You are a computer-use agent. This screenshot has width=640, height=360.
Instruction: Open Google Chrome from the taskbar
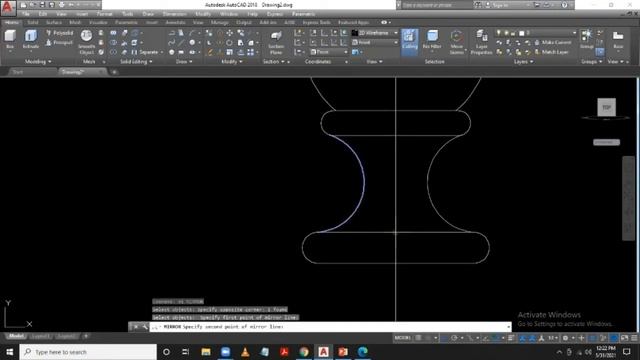point(304,352)
